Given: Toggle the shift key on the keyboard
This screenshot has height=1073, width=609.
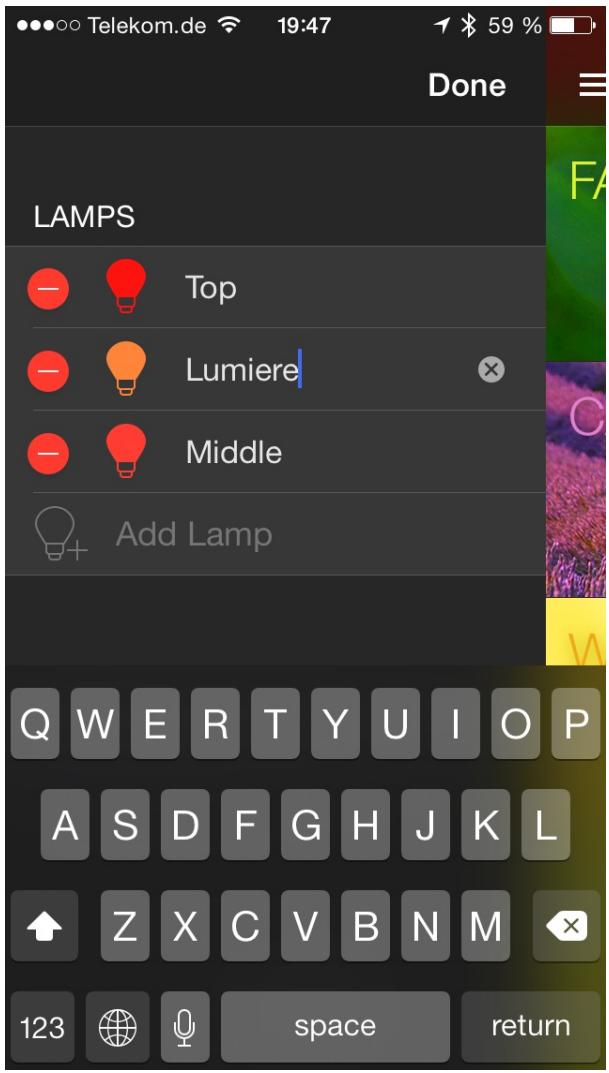Looking at the screenshot, I should point(44,926).
